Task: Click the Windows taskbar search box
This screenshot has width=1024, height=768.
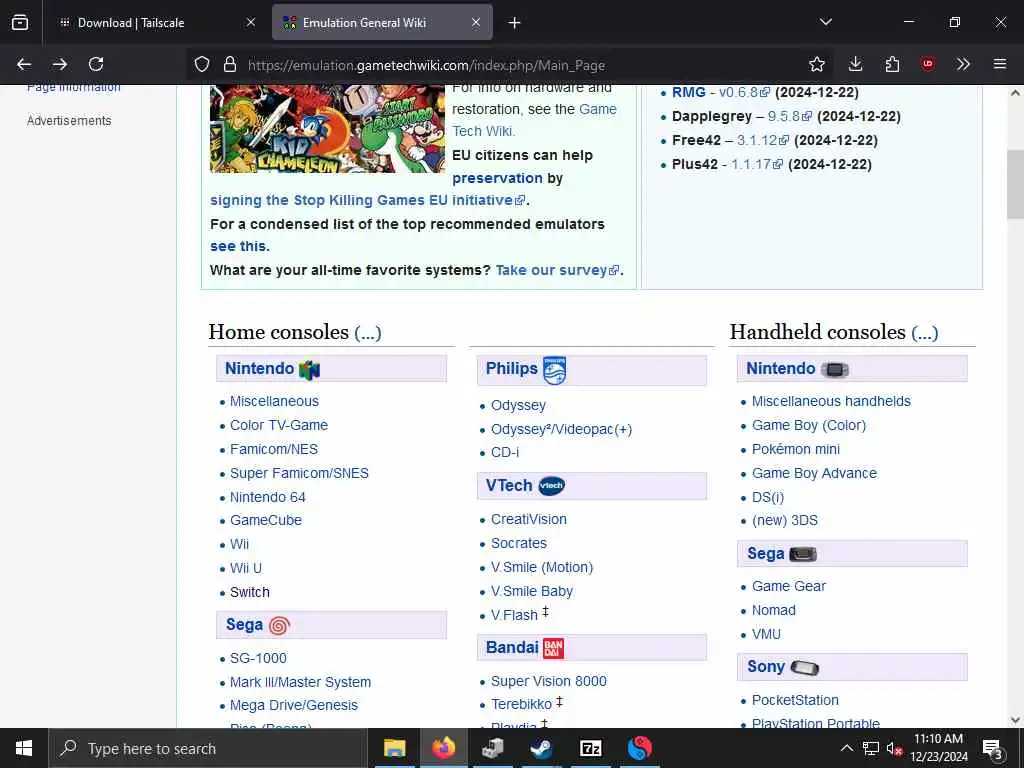Action: pyautogui.click(x=208, y=748)
